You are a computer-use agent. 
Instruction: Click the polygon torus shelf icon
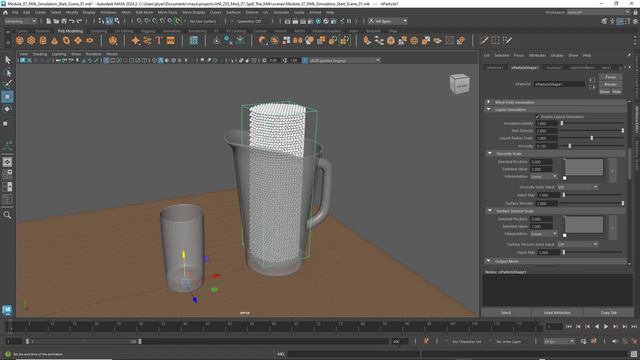click(x=66, y=40)
